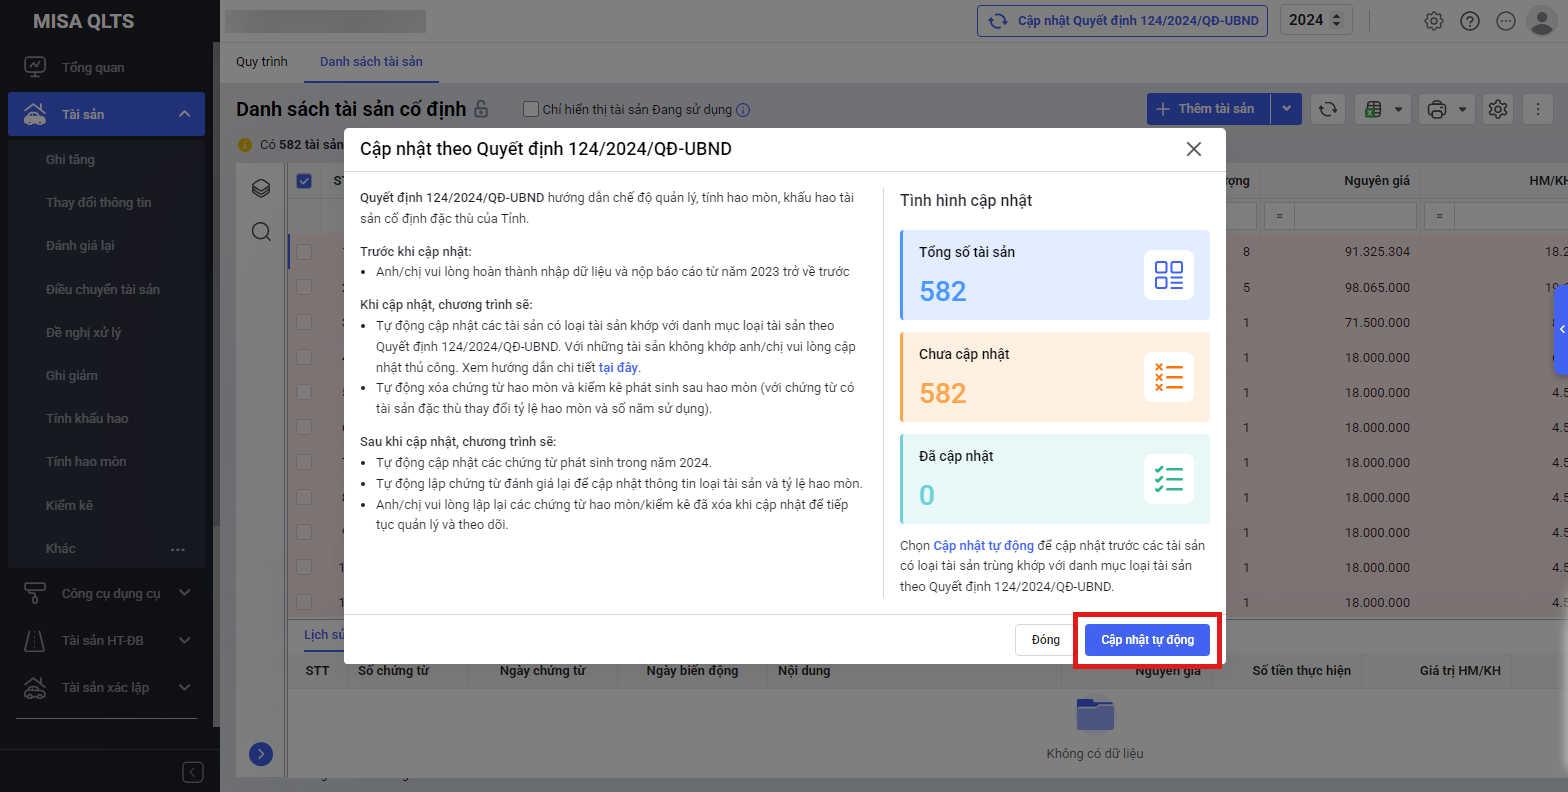Viewport: 1568px width, 792px height.
Task: Toggle the select-all checkbox in table header
Action: pyautogui.click(x=304, y=181)
